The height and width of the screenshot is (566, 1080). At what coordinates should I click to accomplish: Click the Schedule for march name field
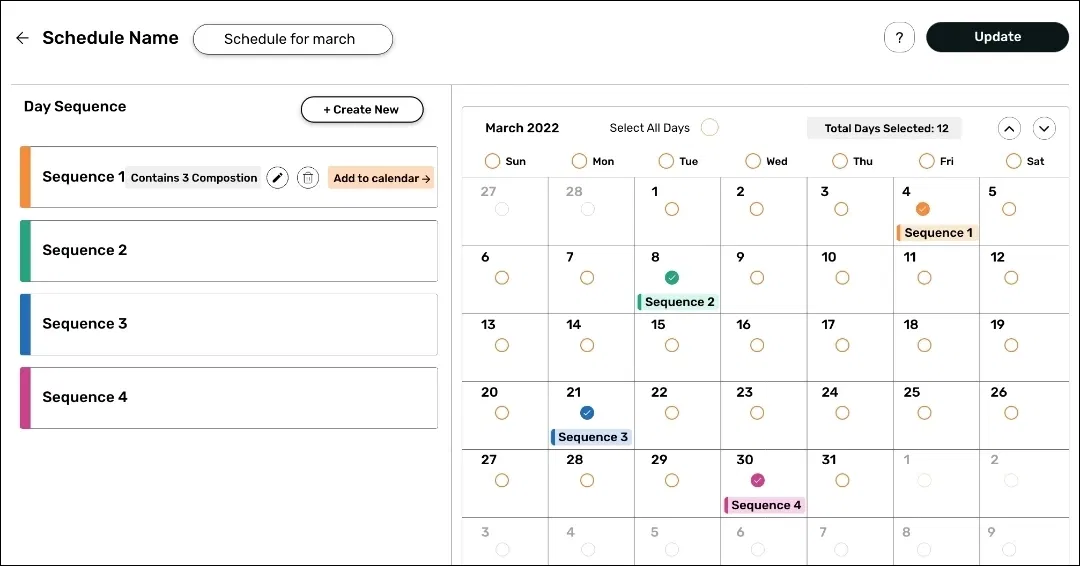tap(292, 39)
